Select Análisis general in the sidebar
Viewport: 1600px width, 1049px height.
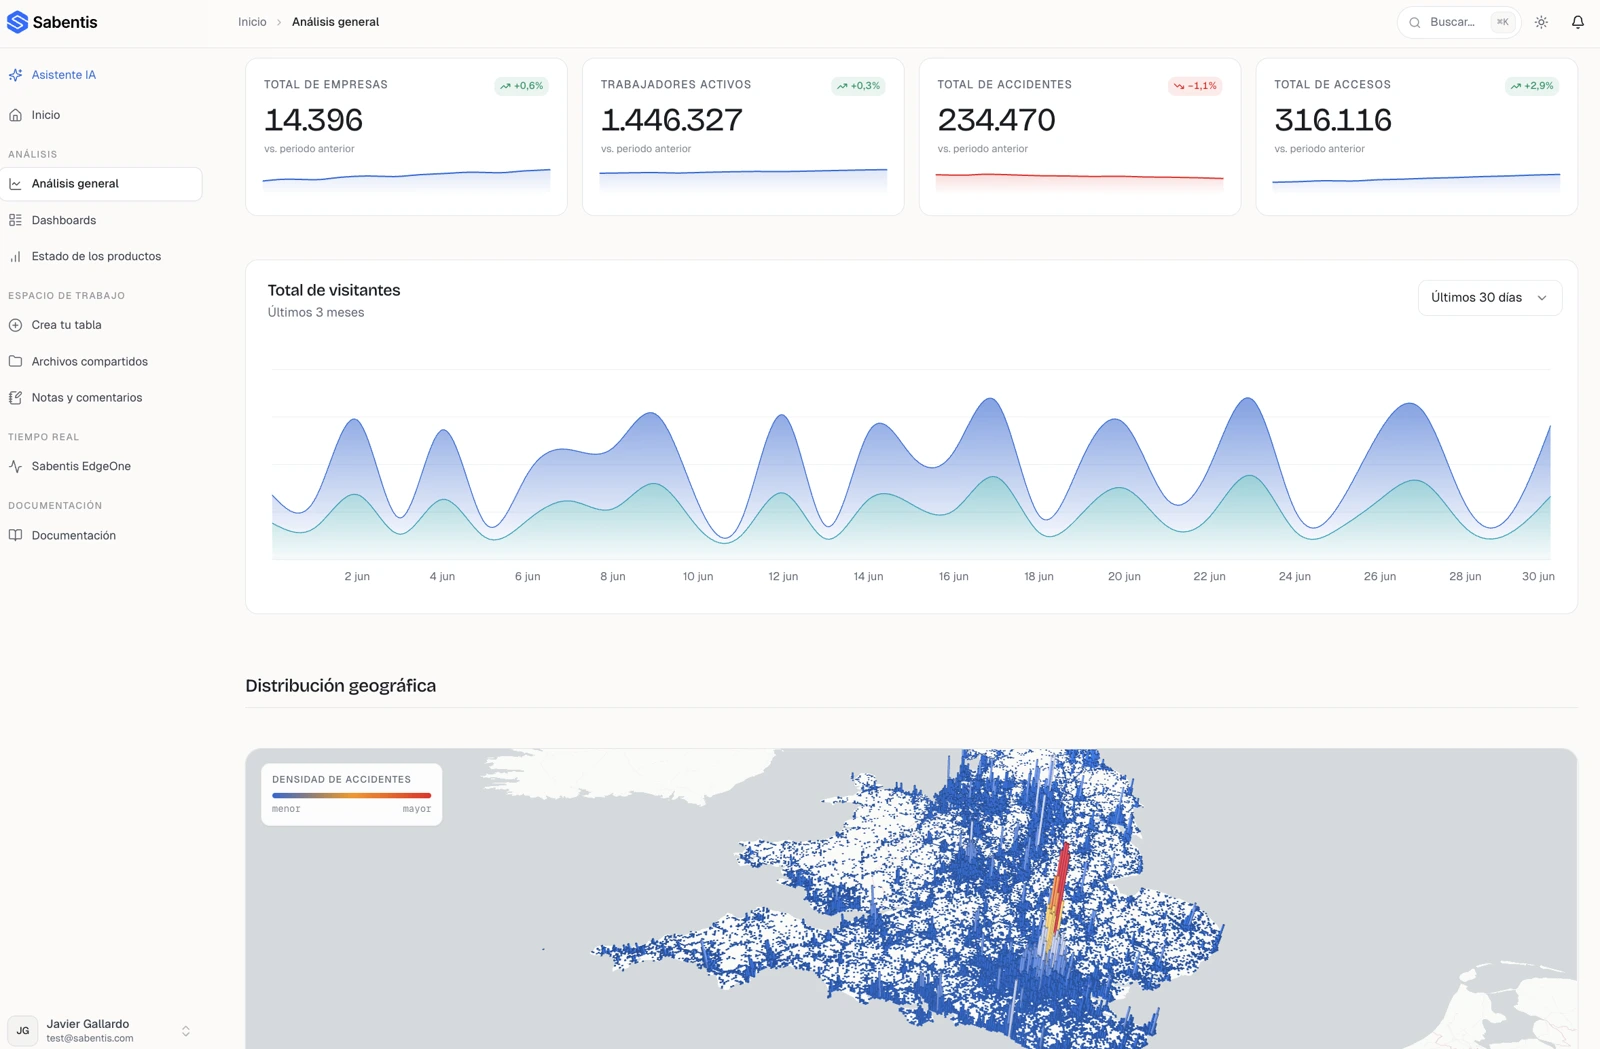tap(101, 184)
